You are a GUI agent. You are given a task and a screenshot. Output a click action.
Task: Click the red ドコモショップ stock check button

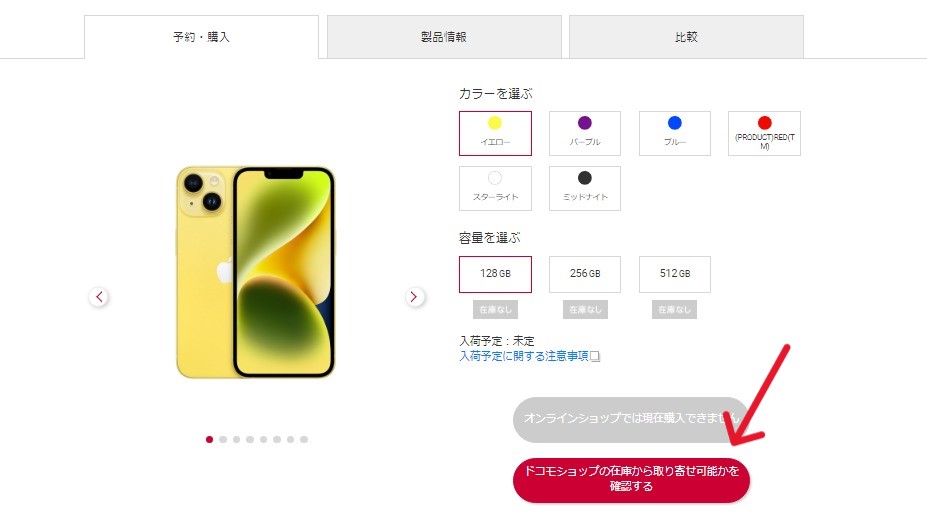[631, 480]
